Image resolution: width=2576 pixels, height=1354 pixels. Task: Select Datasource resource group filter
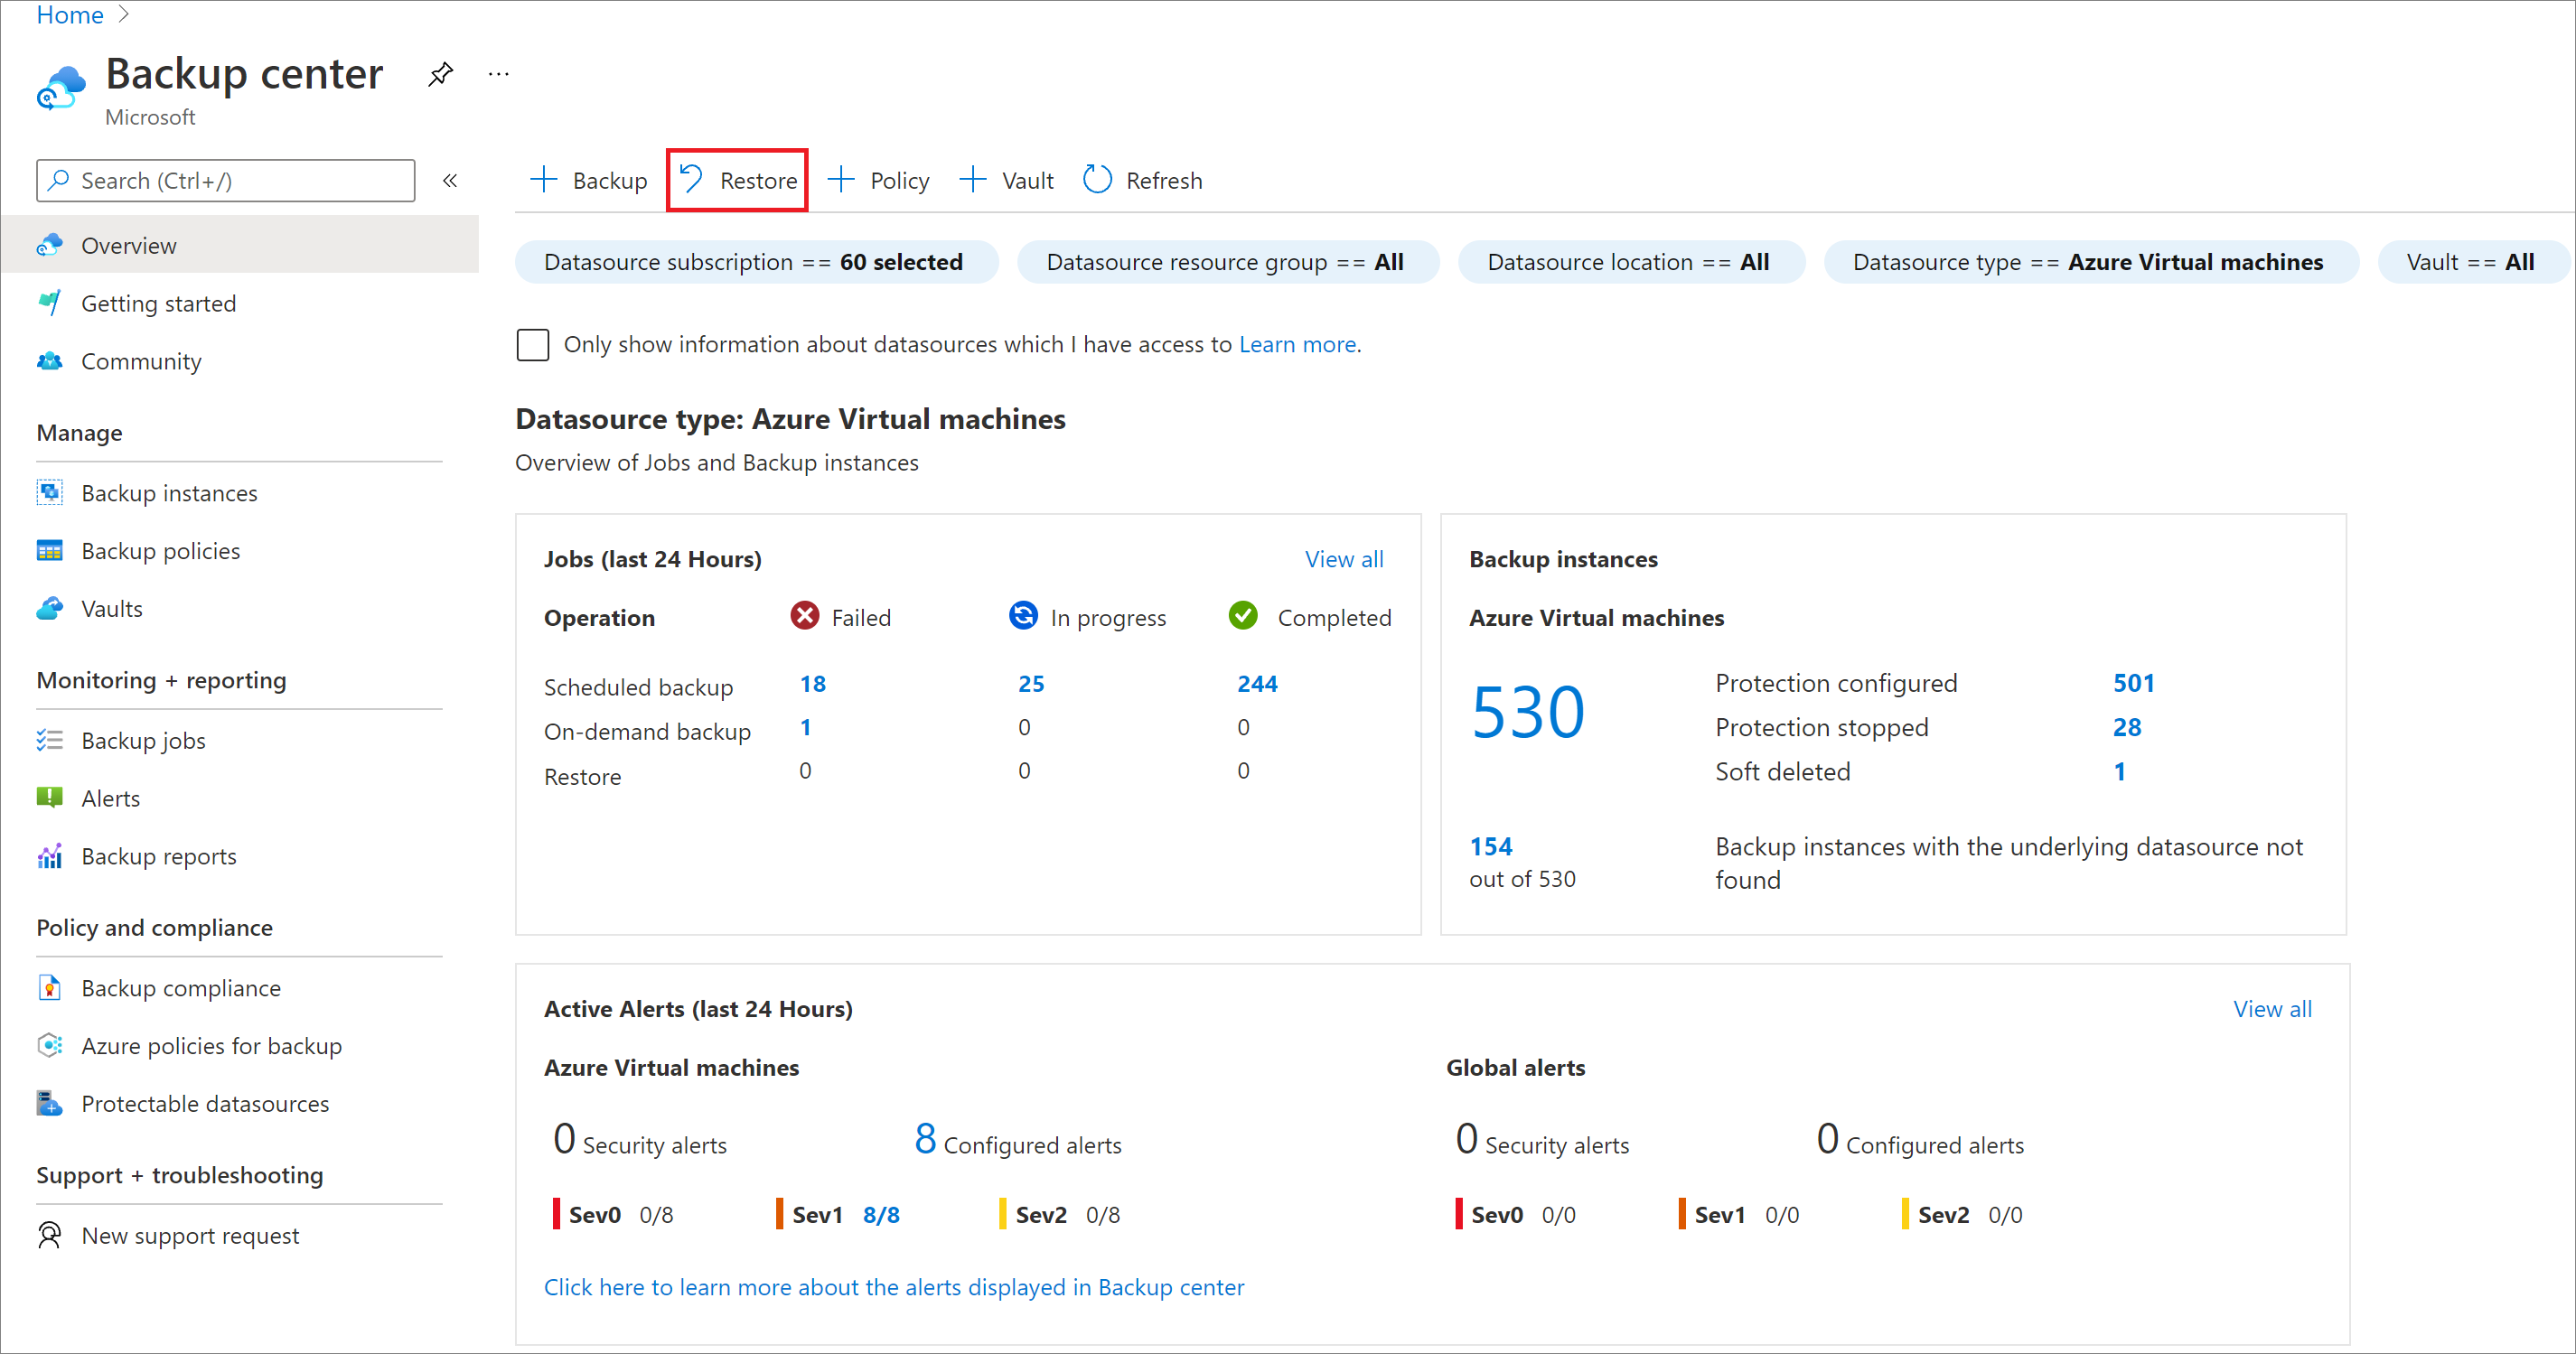[x=1227, y=262]
